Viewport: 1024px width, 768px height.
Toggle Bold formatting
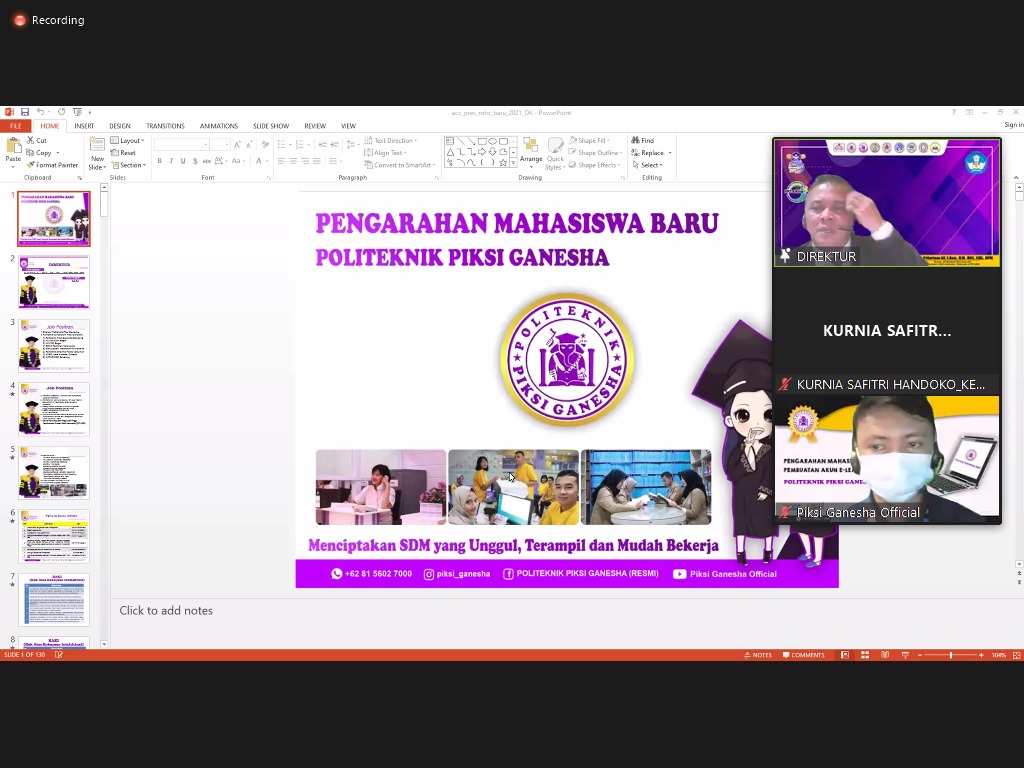pos(159,161)
